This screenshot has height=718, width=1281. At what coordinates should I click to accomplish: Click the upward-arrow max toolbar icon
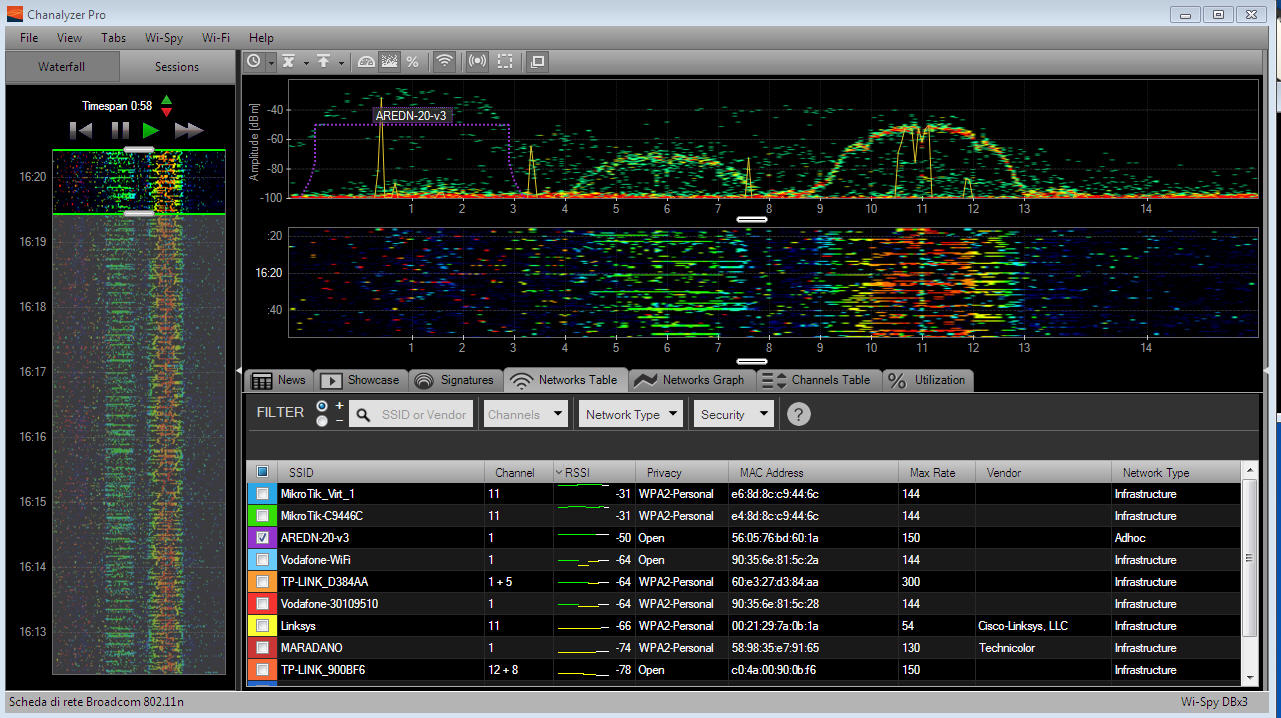point(323,61)
